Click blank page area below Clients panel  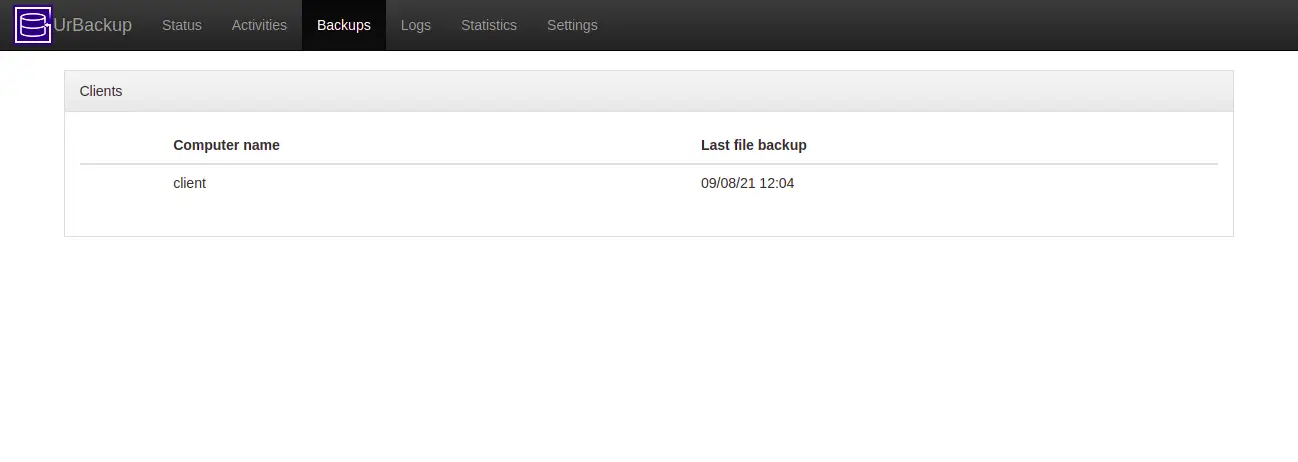(x=649, y=350)
